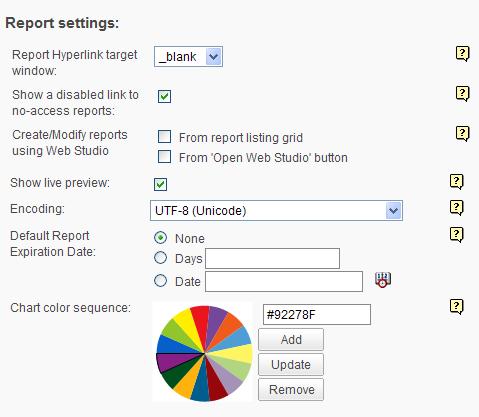
Task: Click the Update color button
Action: pyautogui.click(x=291, y=364)
